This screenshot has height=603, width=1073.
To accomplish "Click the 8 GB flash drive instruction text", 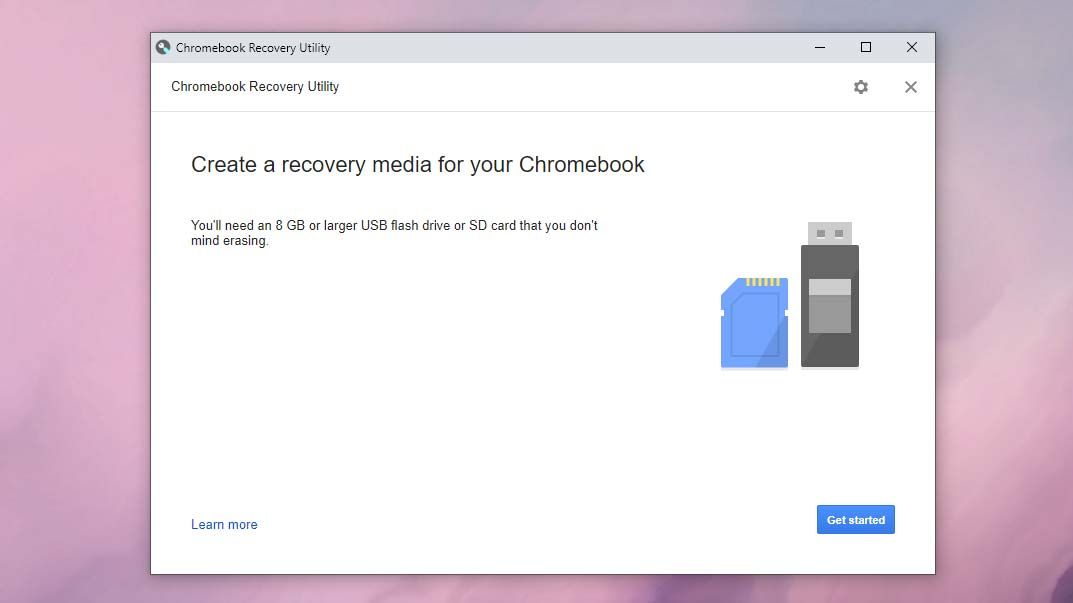I will (x=394, y=233).
